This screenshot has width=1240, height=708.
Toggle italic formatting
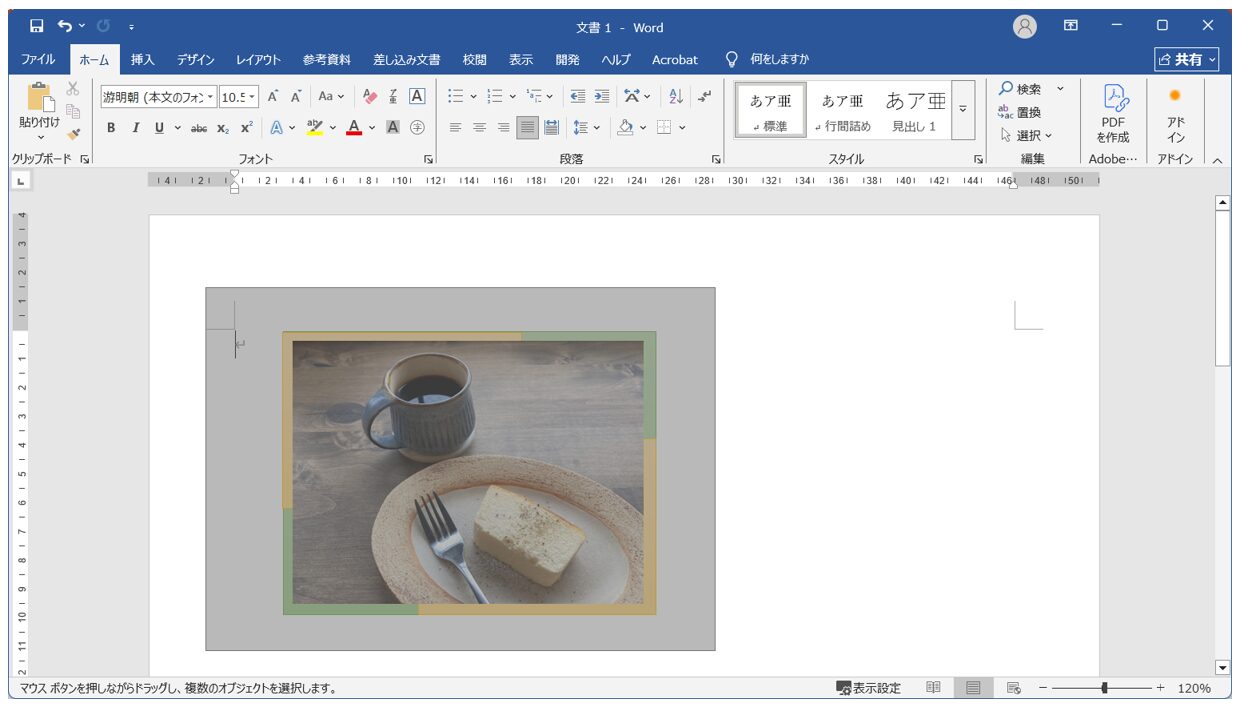coord(135,127)
